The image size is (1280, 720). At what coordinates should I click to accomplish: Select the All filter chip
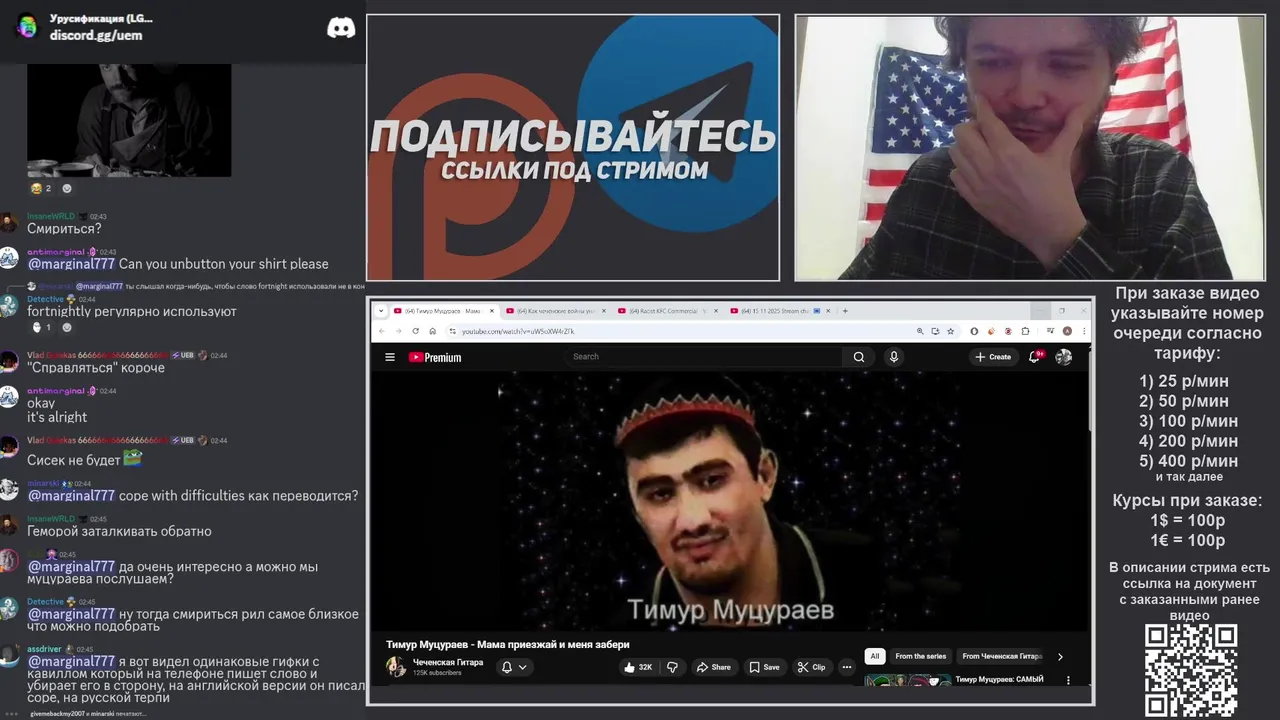coord(875,656)
